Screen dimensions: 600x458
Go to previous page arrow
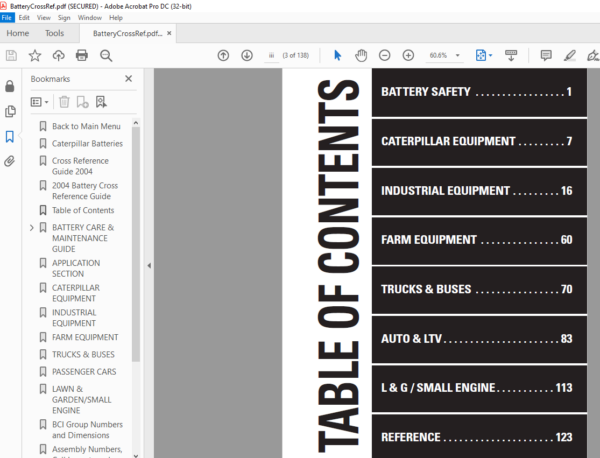point(223,55)
